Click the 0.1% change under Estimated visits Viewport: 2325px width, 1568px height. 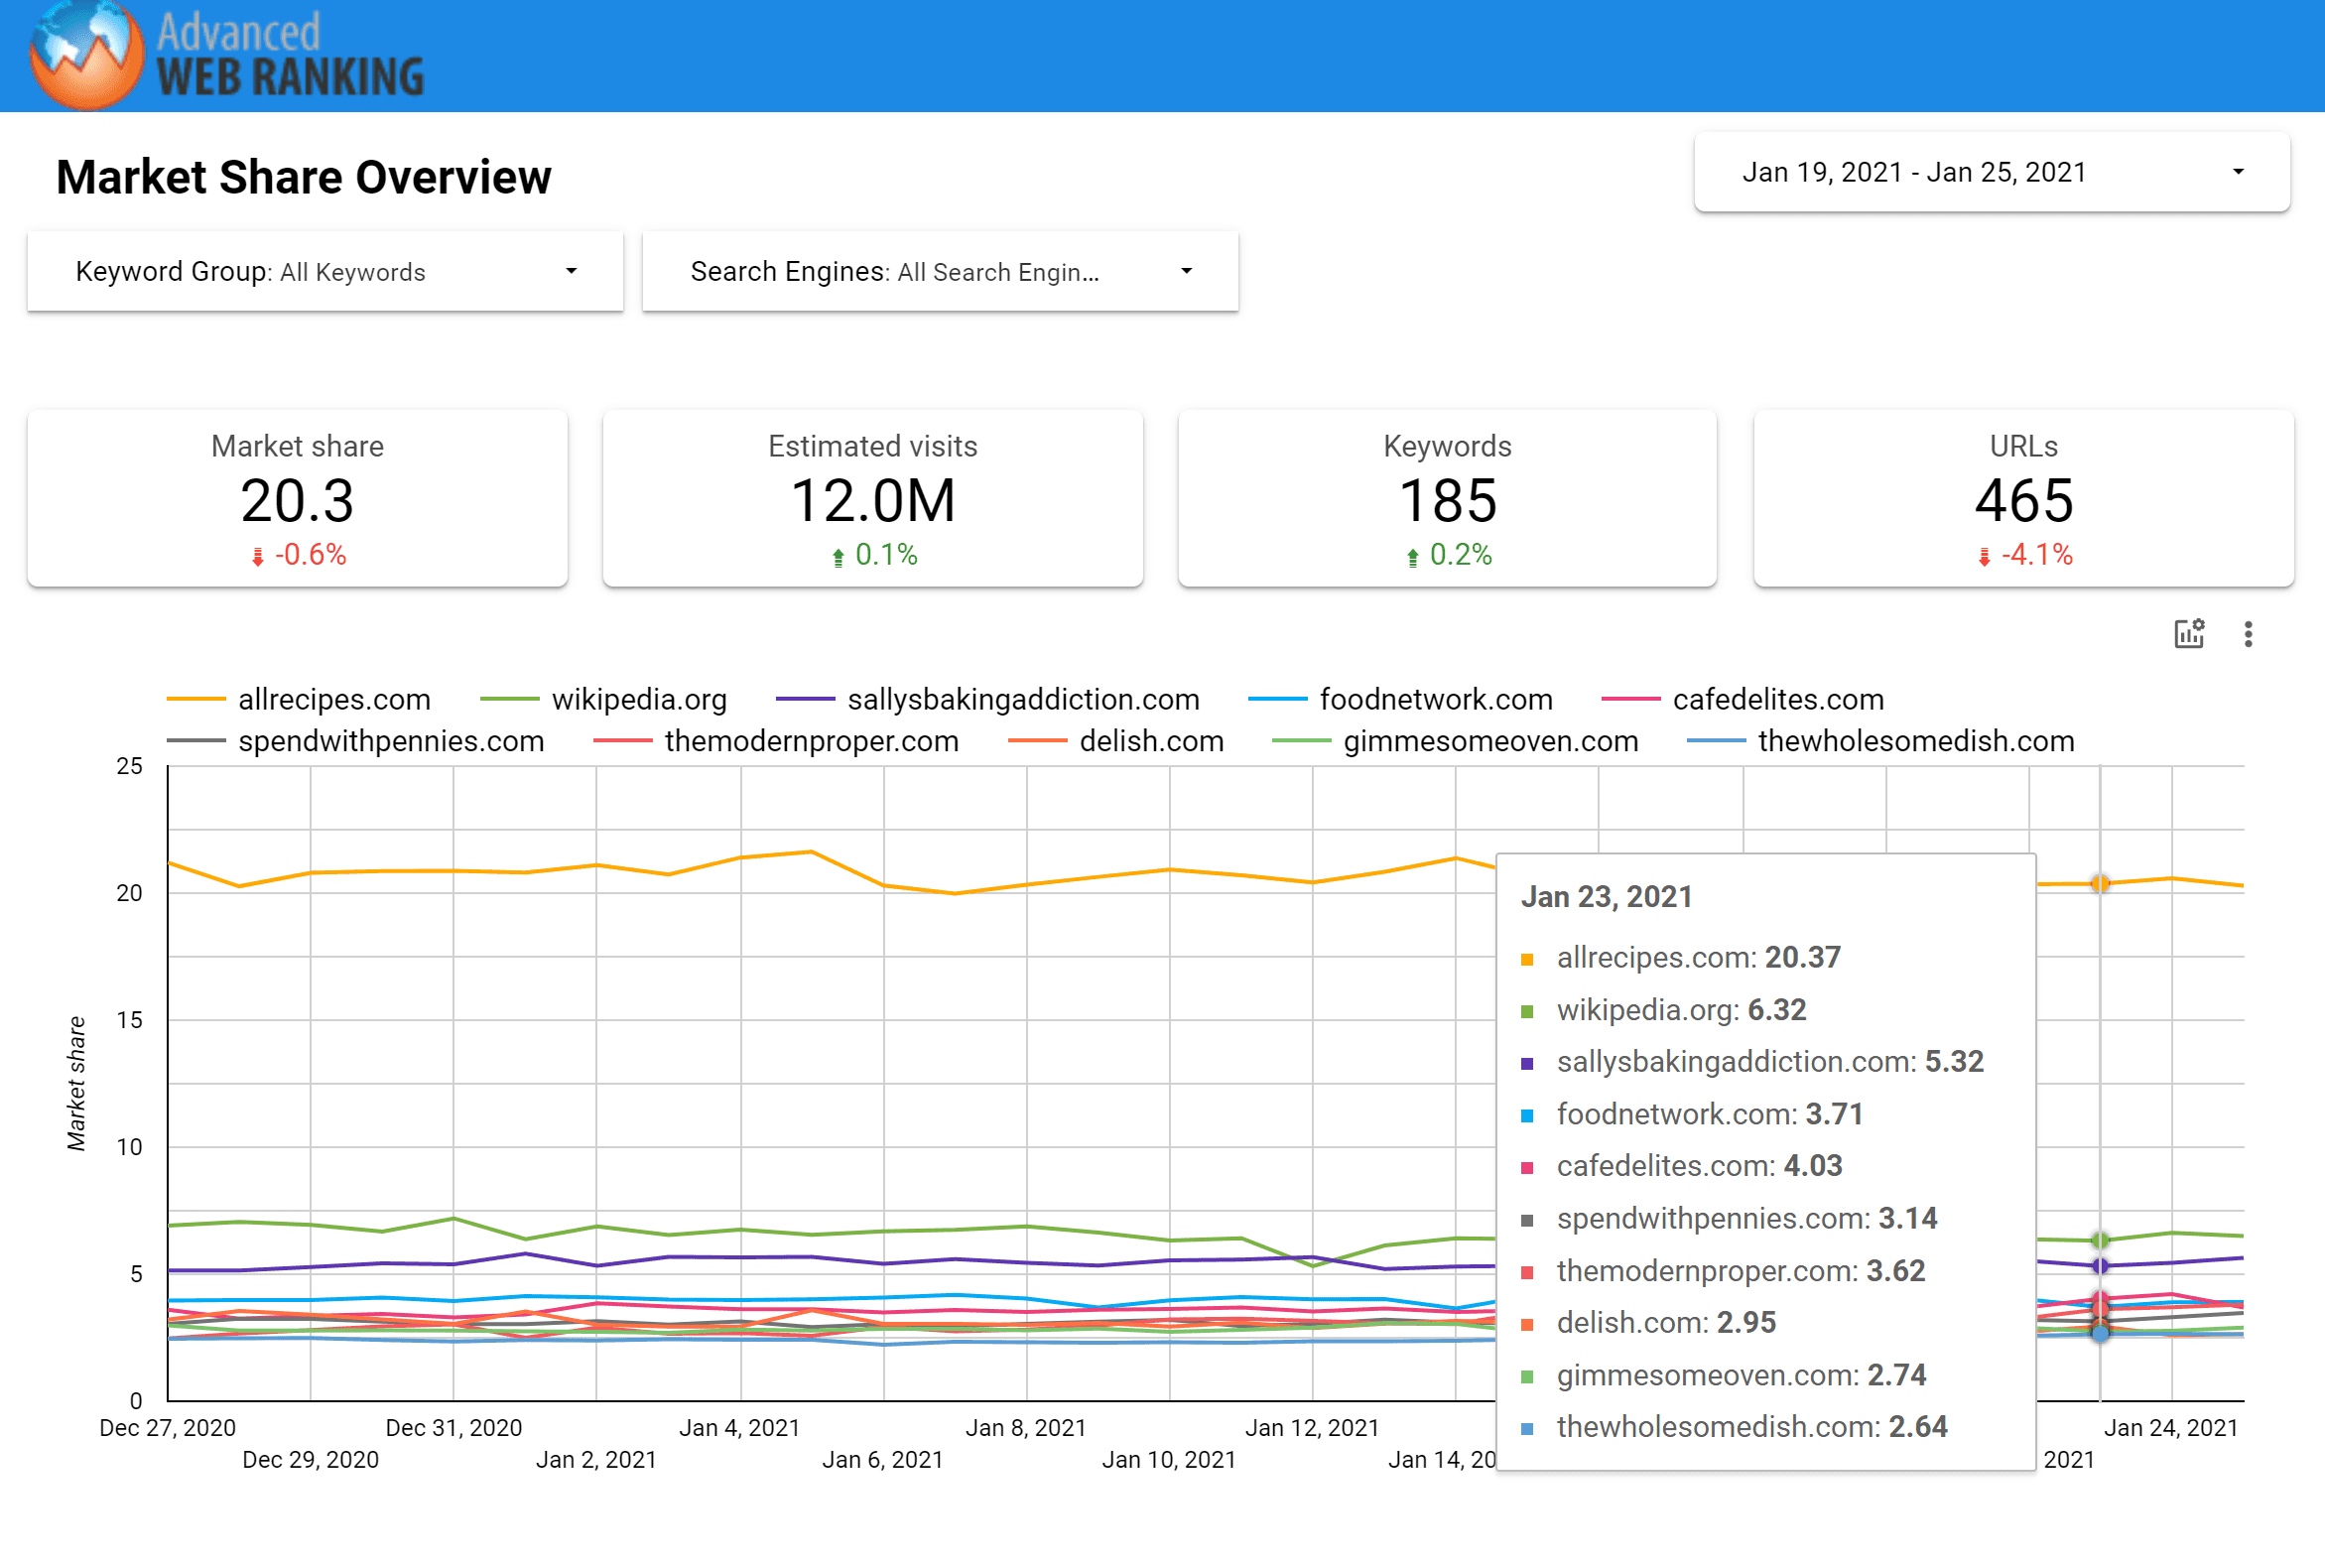[x=886, y=555]
